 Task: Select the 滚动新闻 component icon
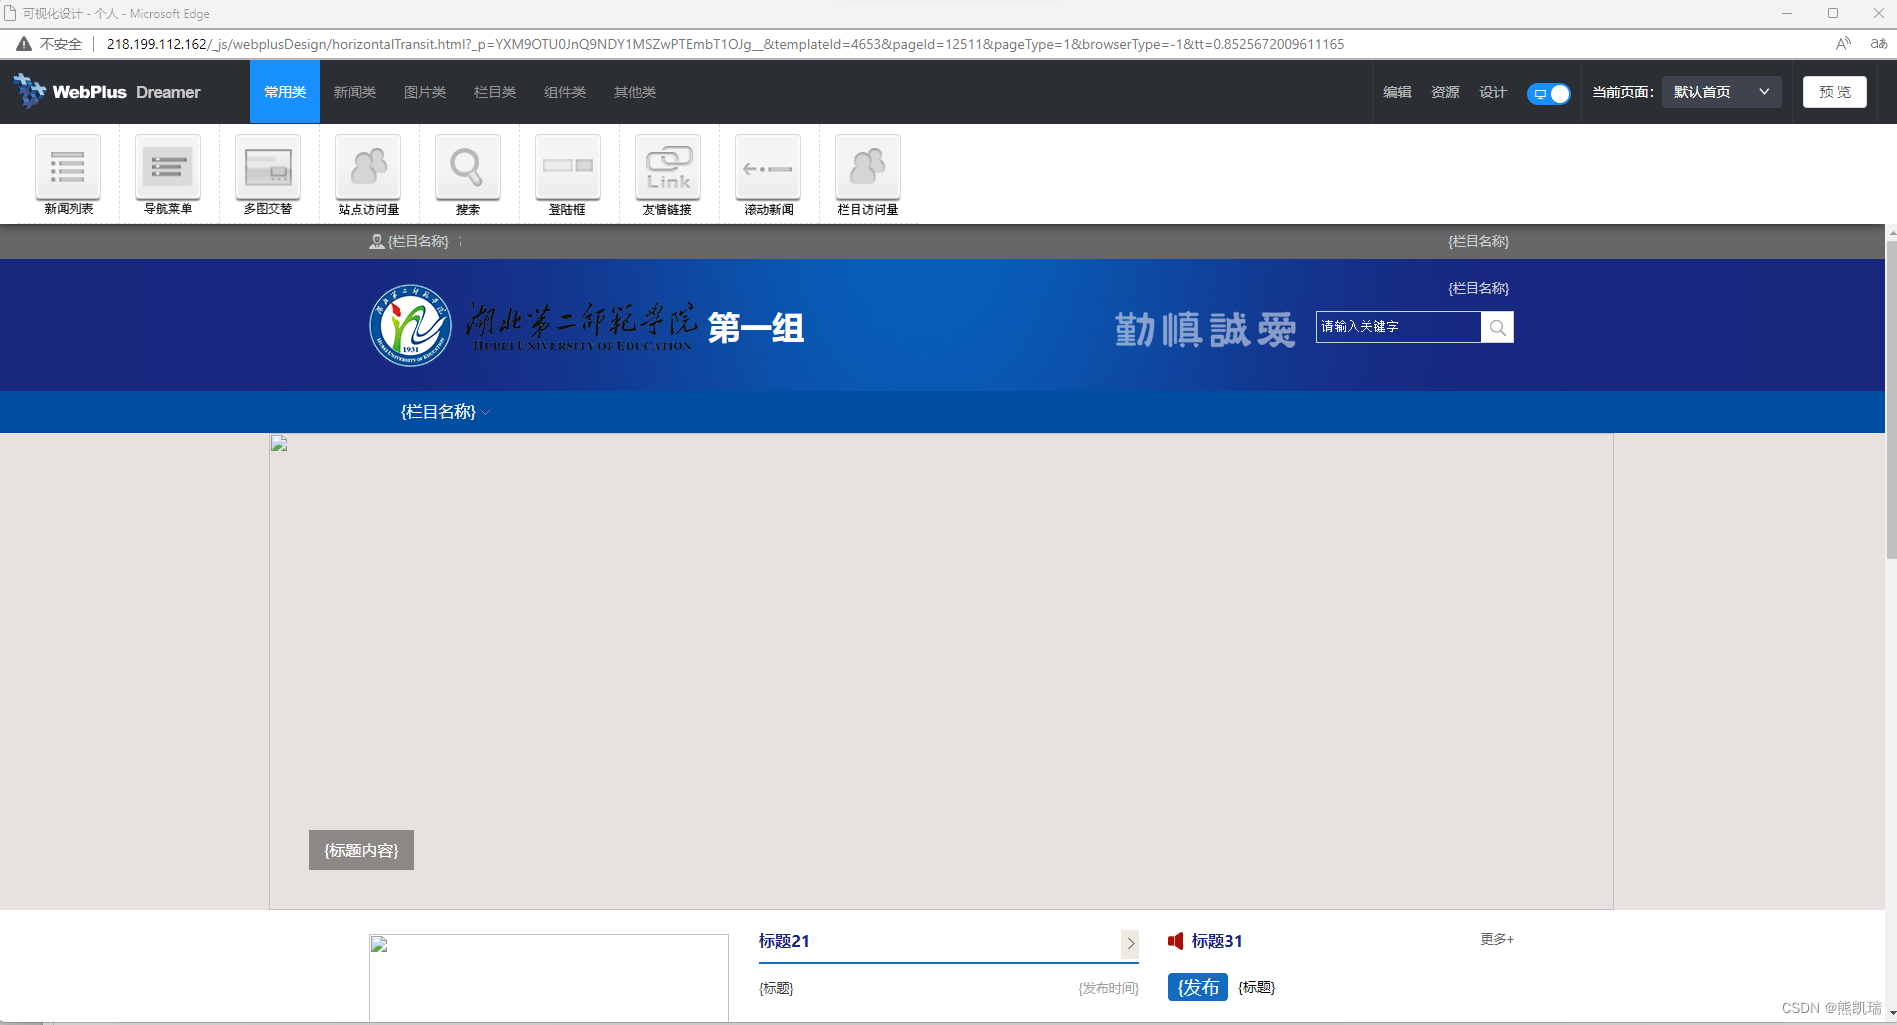point(767,174)
